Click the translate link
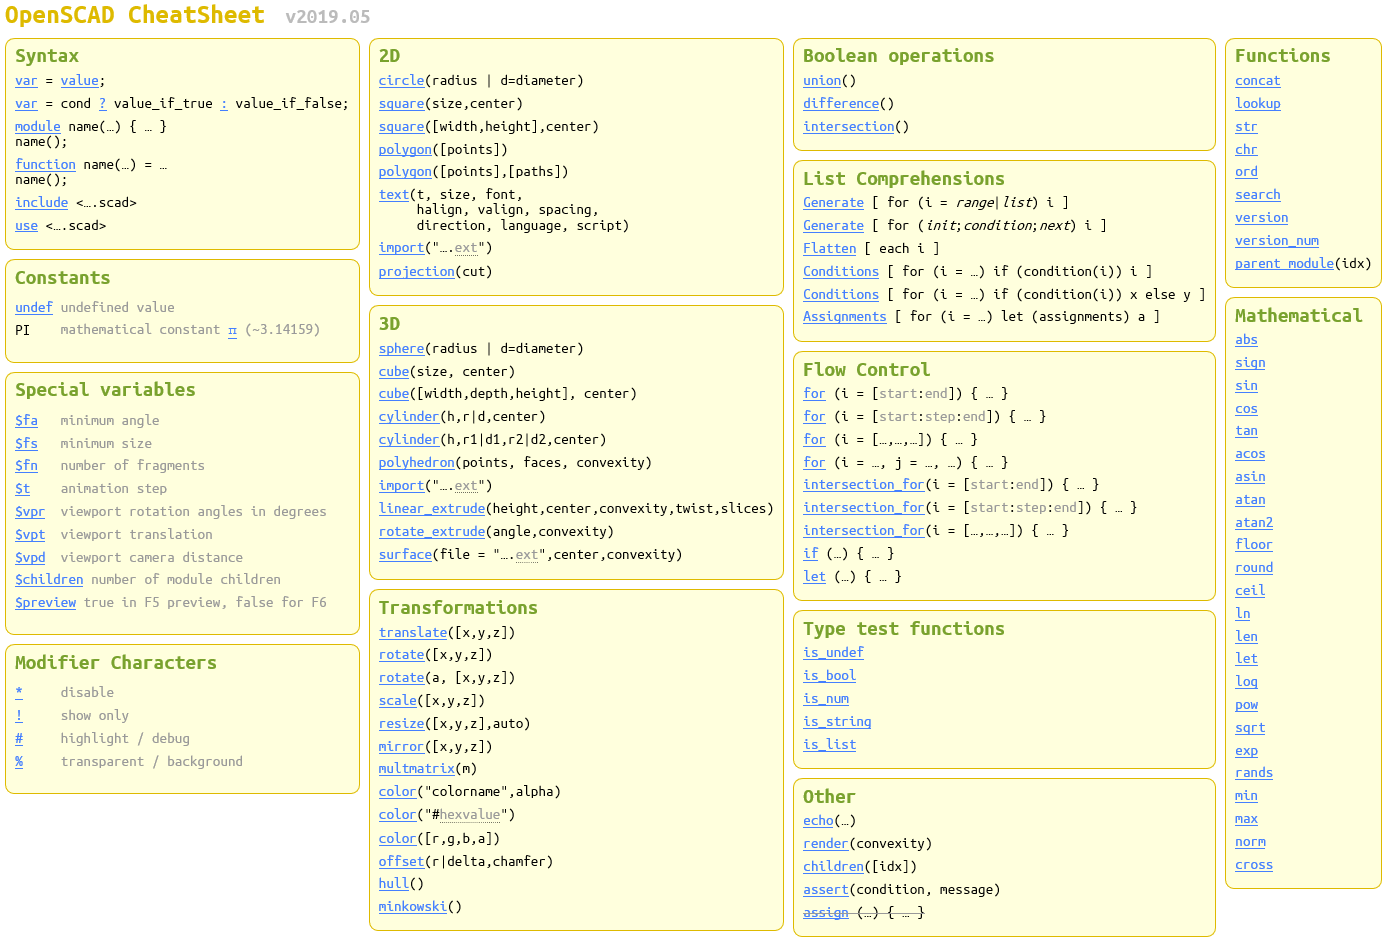This screenshot has width=1396, height=945. (413, 633)
